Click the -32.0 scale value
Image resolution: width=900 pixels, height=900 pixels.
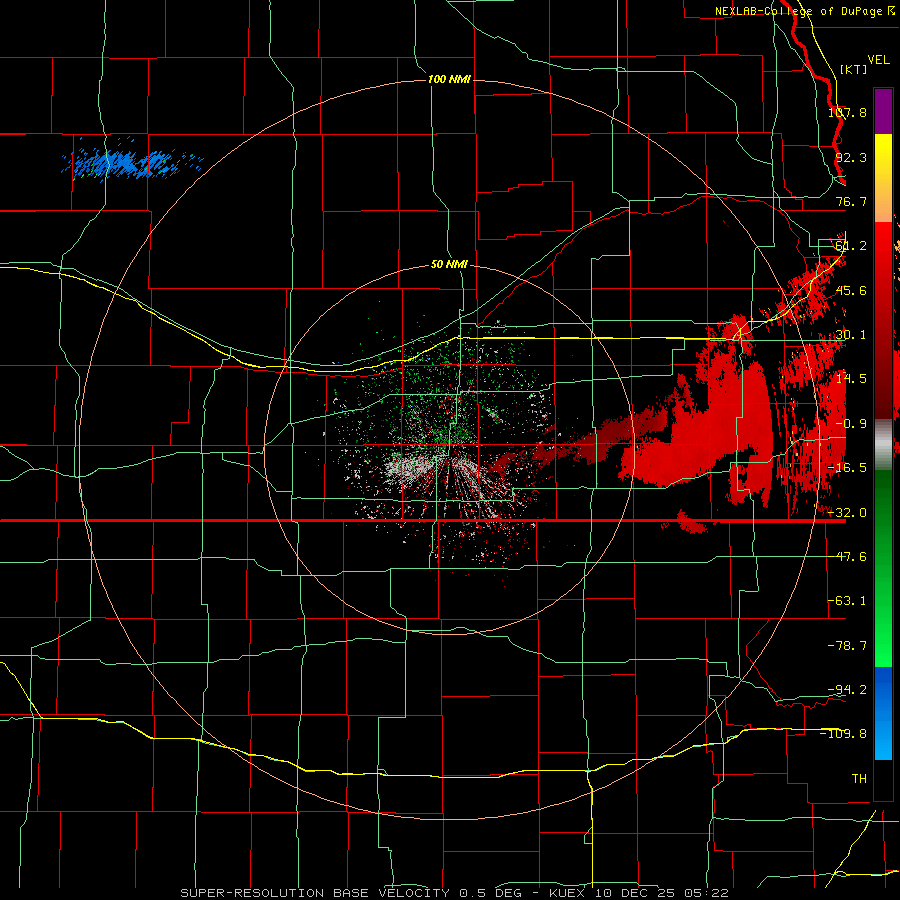[848, 513]
